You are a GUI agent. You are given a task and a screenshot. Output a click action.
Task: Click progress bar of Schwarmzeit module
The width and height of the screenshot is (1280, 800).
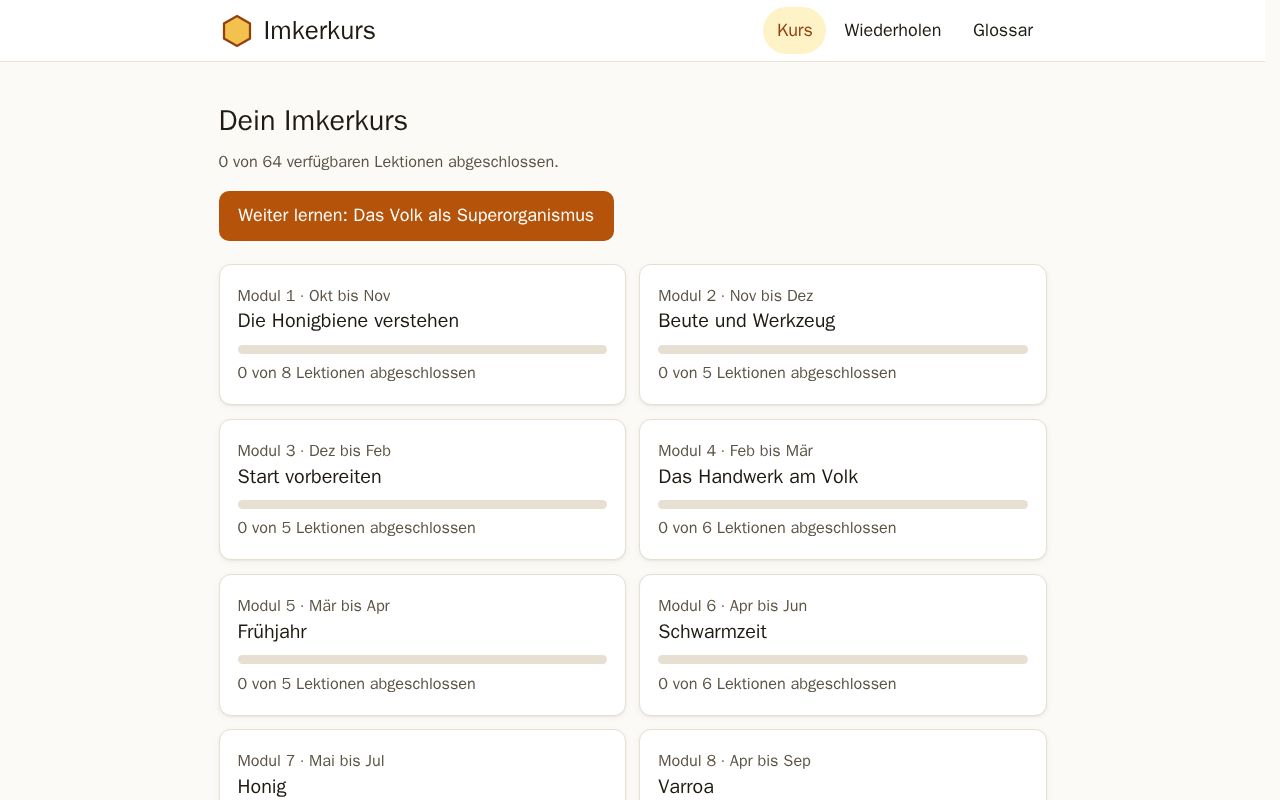coord(843,660)
